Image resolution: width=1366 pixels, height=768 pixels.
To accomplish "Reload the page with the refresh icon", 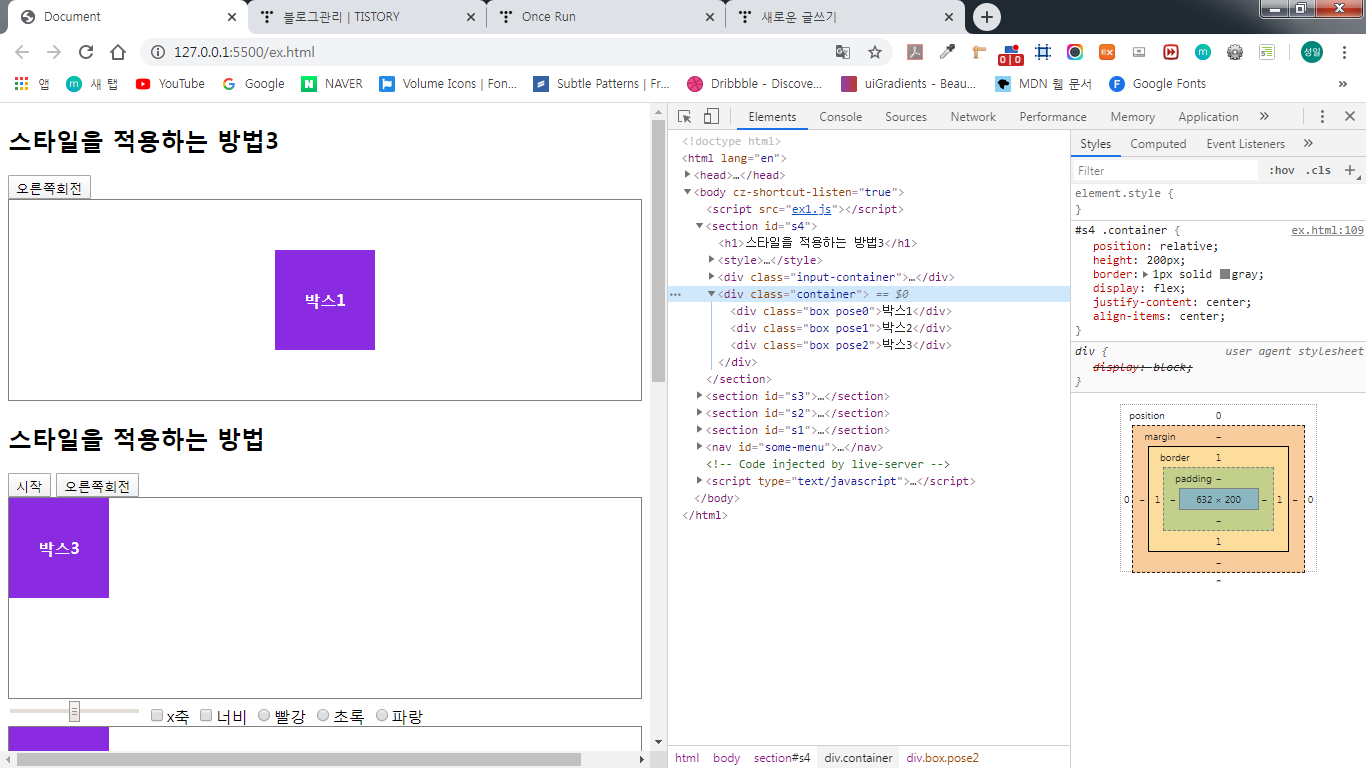I will 86,52.
